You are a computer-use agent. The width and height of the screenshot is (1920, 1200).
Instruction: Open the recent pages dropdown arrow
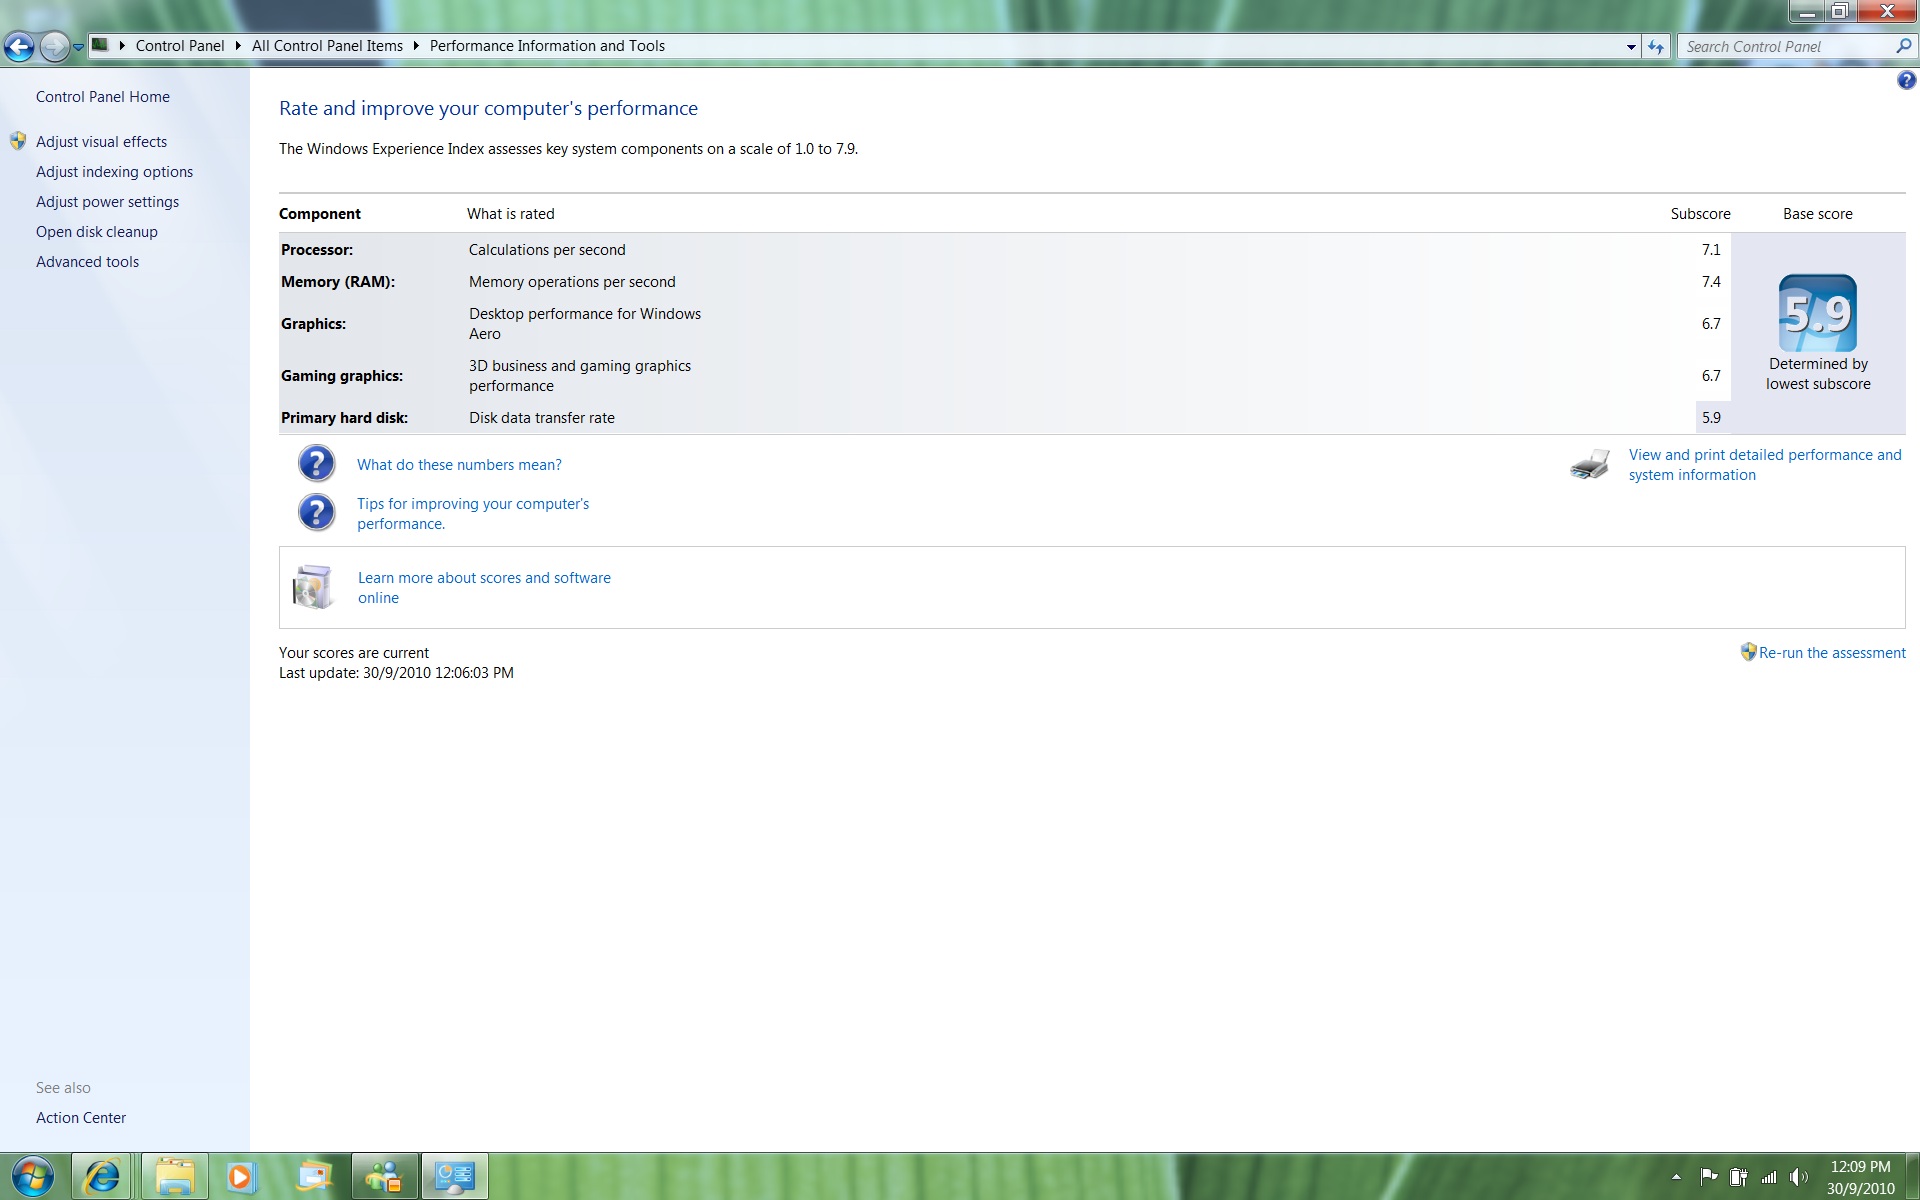tap(78, 47)
